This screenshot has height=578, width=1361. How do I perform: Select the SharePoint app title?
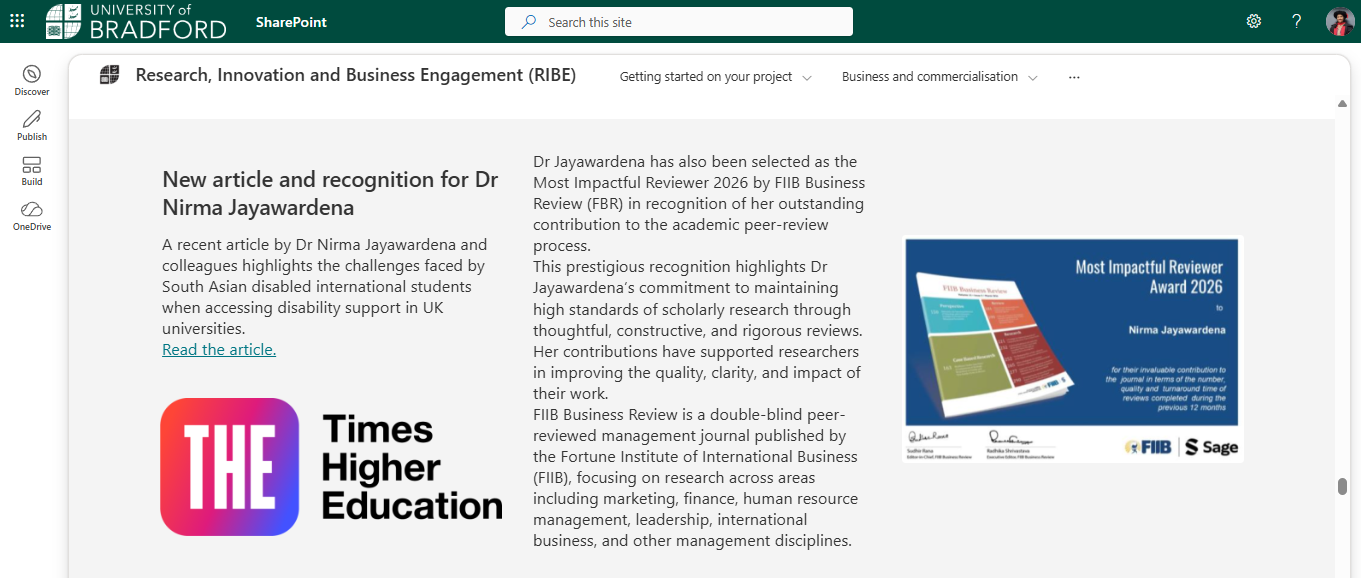291,22
